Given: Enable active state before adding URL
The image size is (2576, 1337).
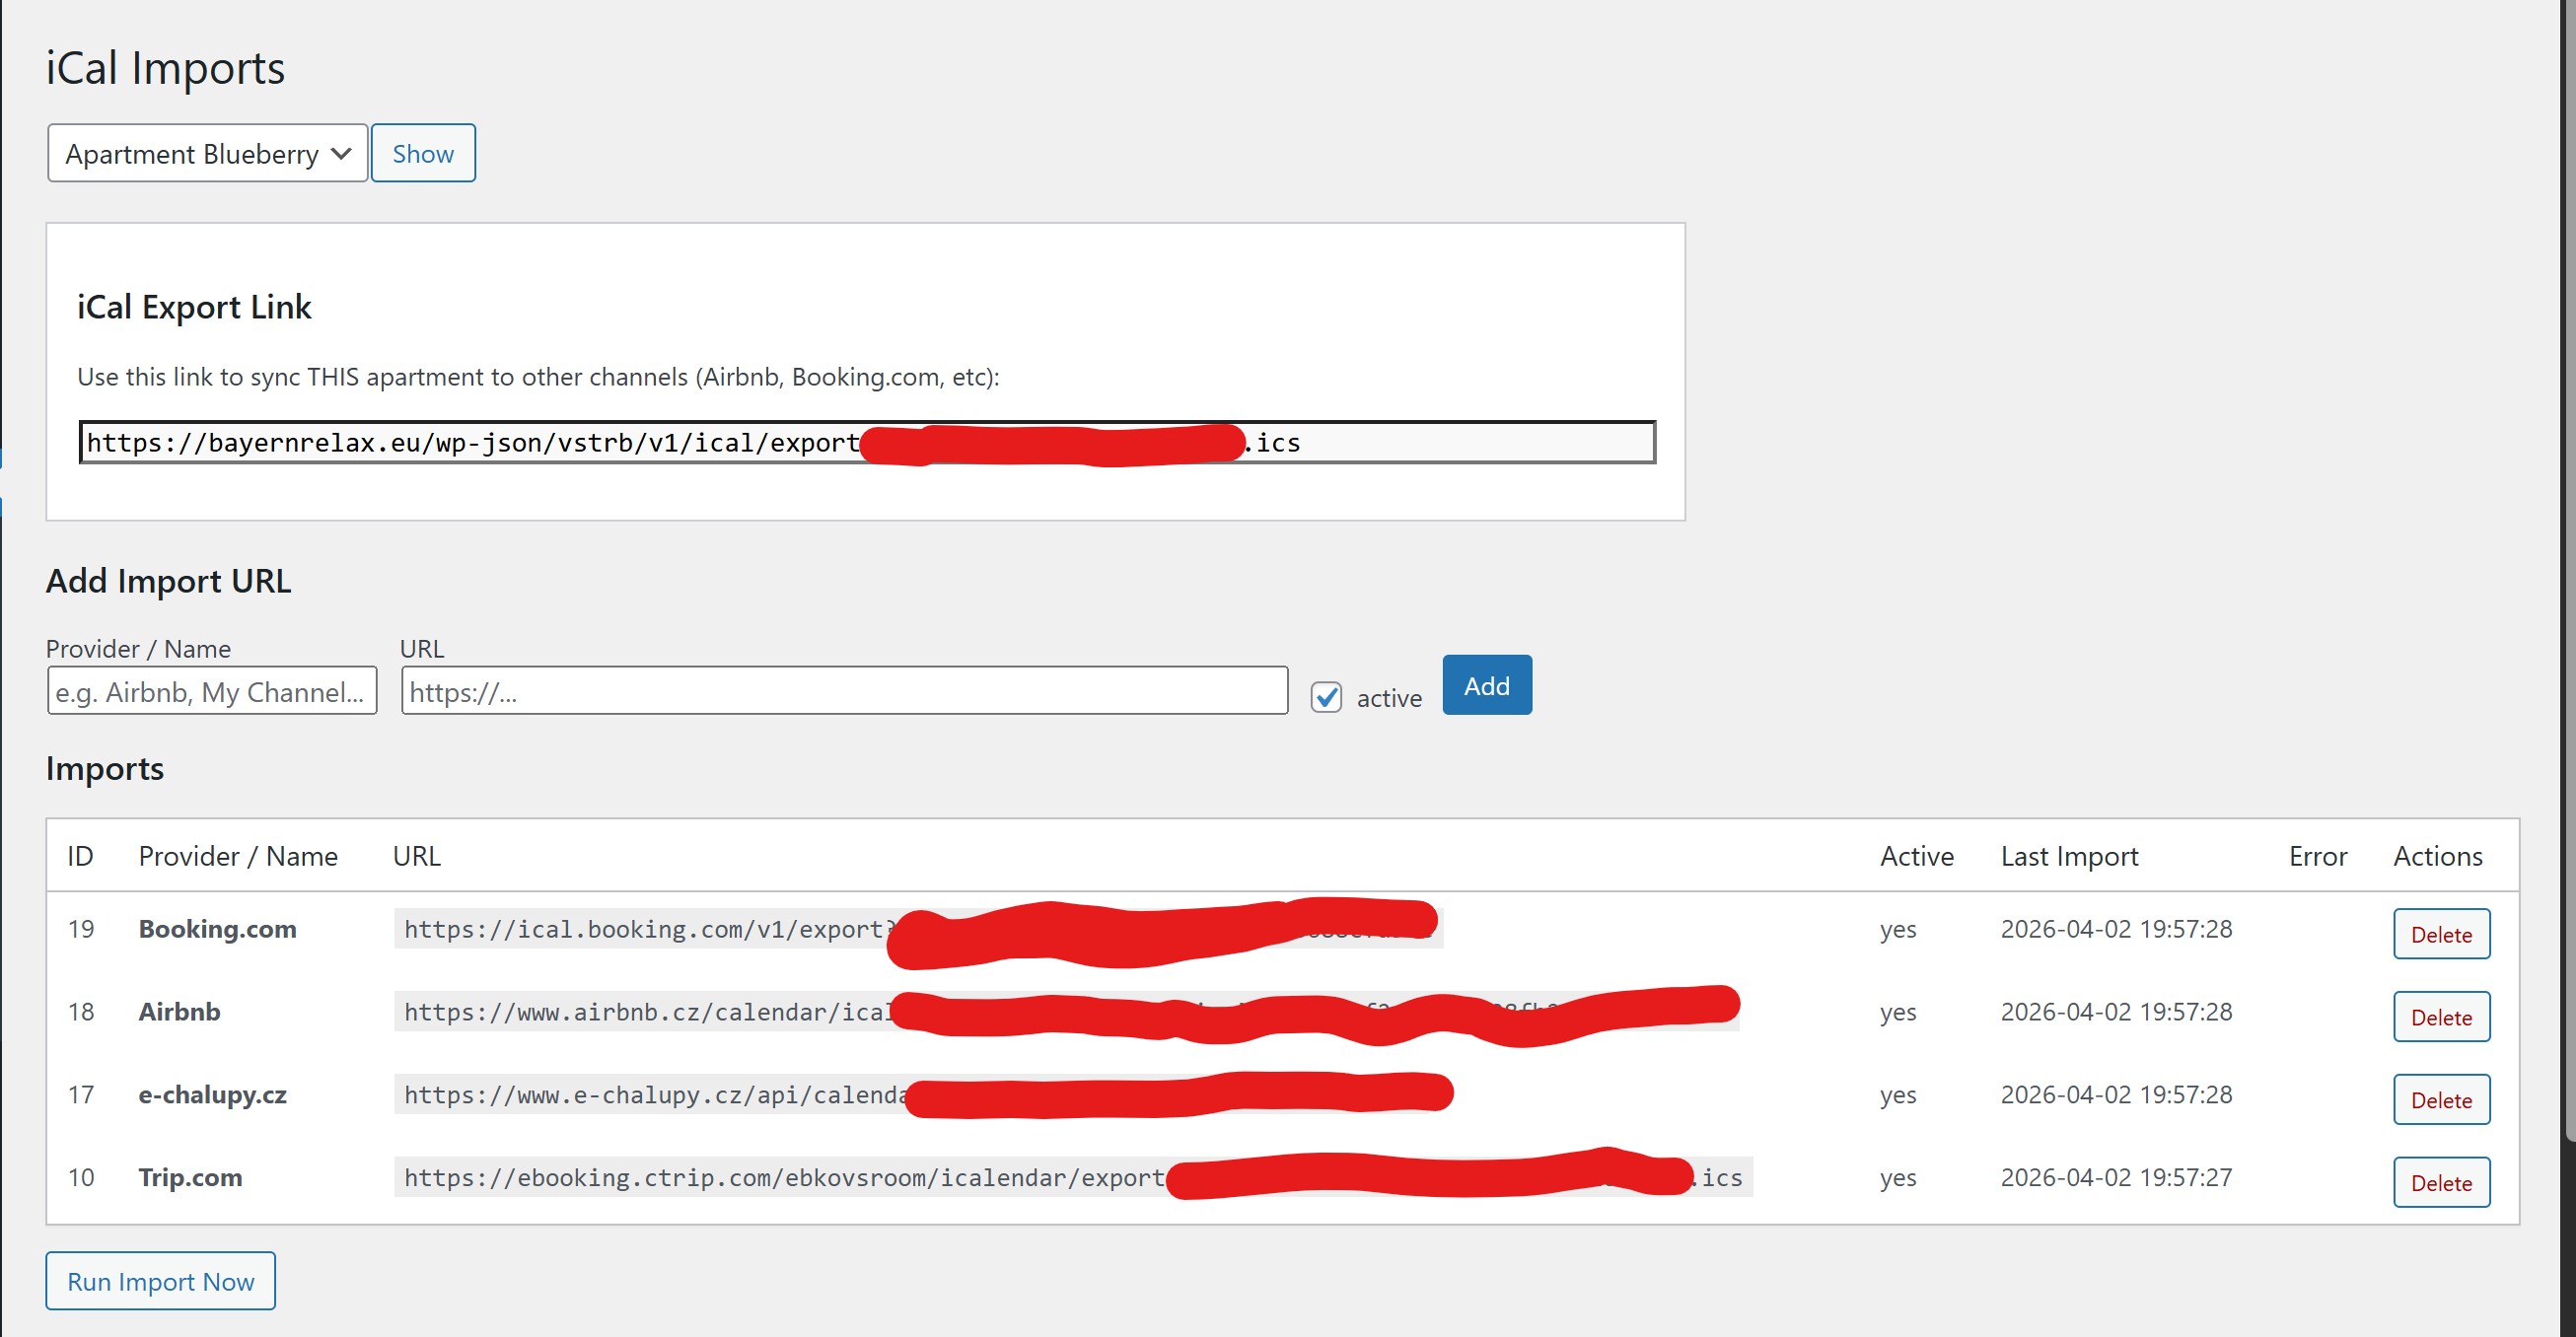Looking at the screenshot, I should [x=1326, y=697].
